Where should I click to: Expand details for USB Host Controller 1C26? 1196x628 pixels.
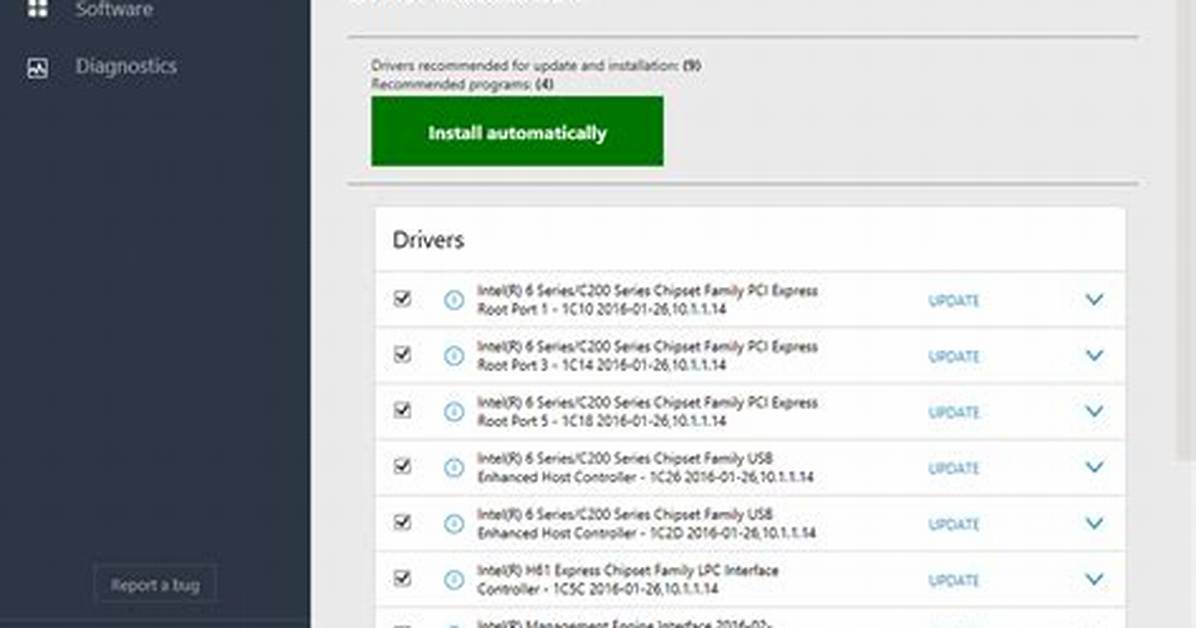coord(1095,466)
